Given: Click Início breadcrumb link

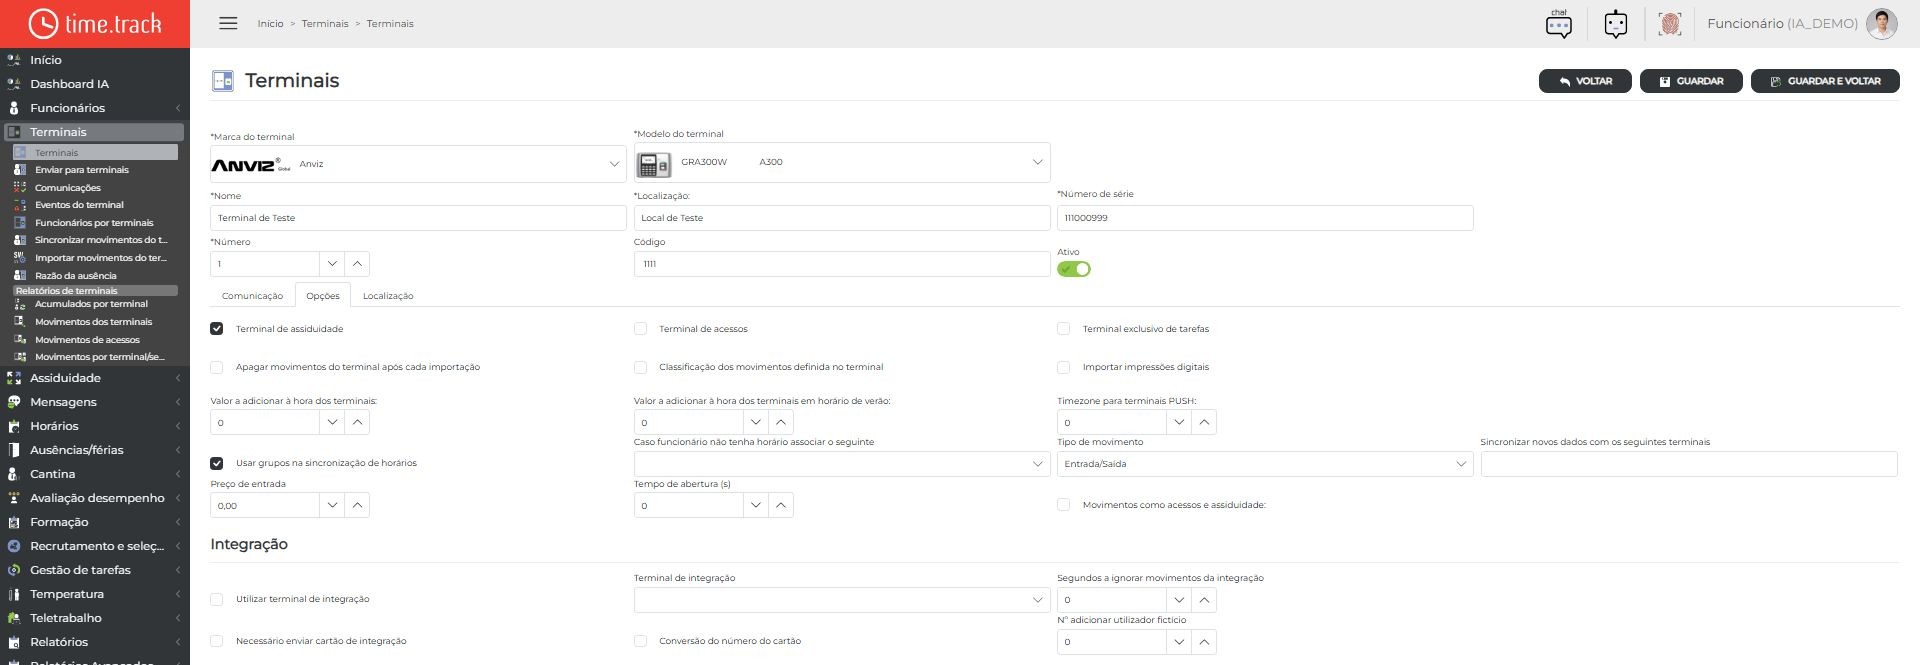Looking at the screenshot, I should click(x=270, y=24).
